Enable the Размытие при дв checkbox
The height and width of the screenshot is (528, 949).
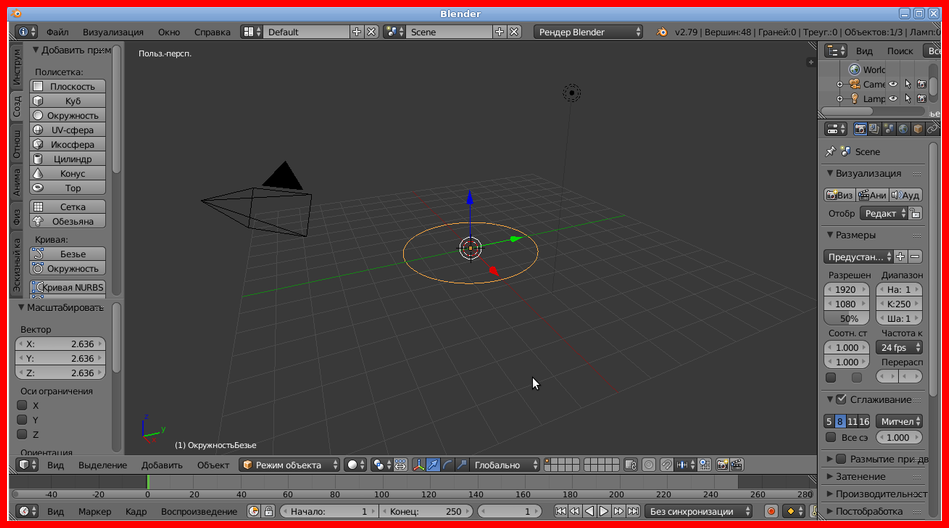click(841, 459)
